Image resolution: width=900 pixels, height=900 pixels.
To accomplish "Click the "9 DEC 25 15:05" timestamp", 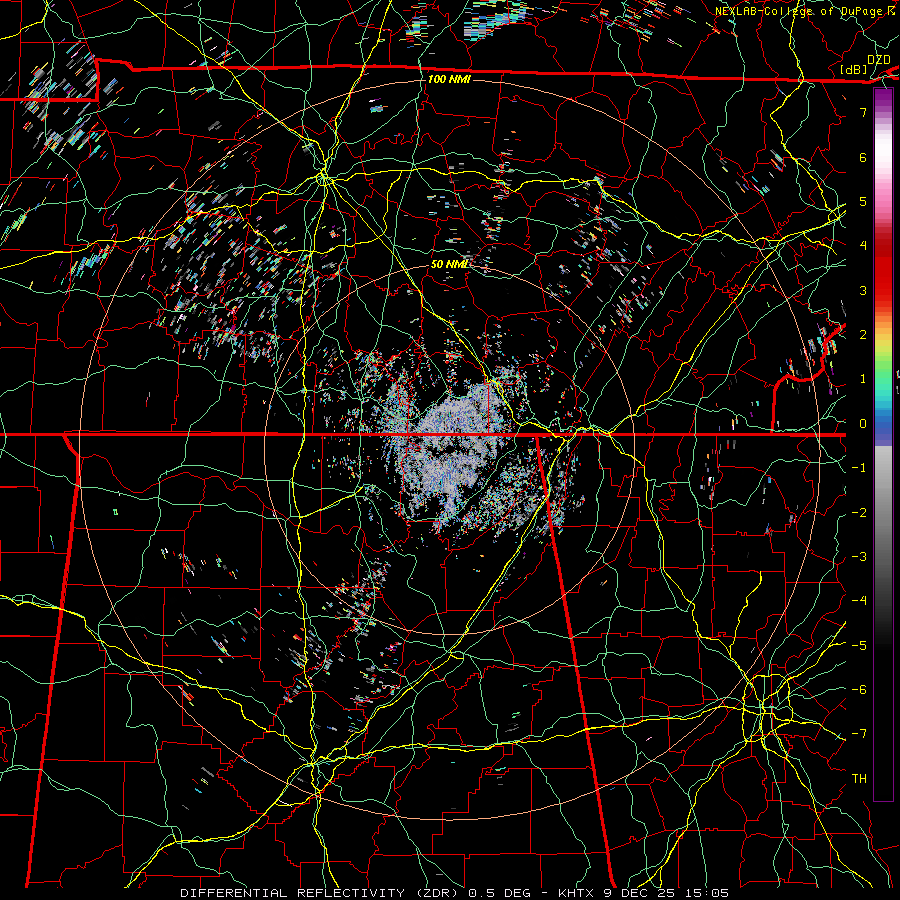I will pyautogui.click(x=668, y=893).
